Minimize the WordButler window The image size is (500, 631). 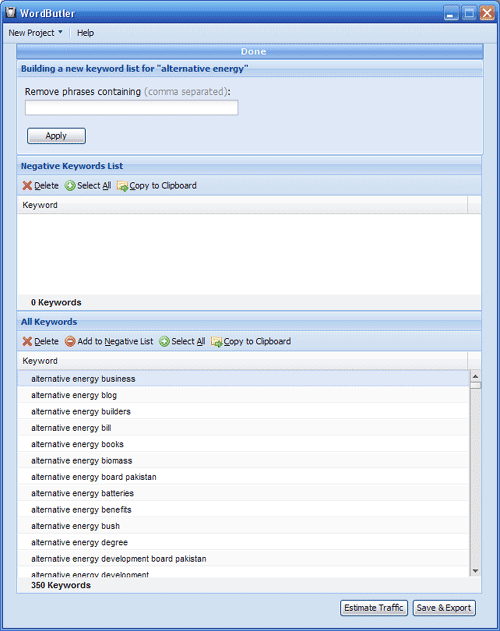[451, 13]
